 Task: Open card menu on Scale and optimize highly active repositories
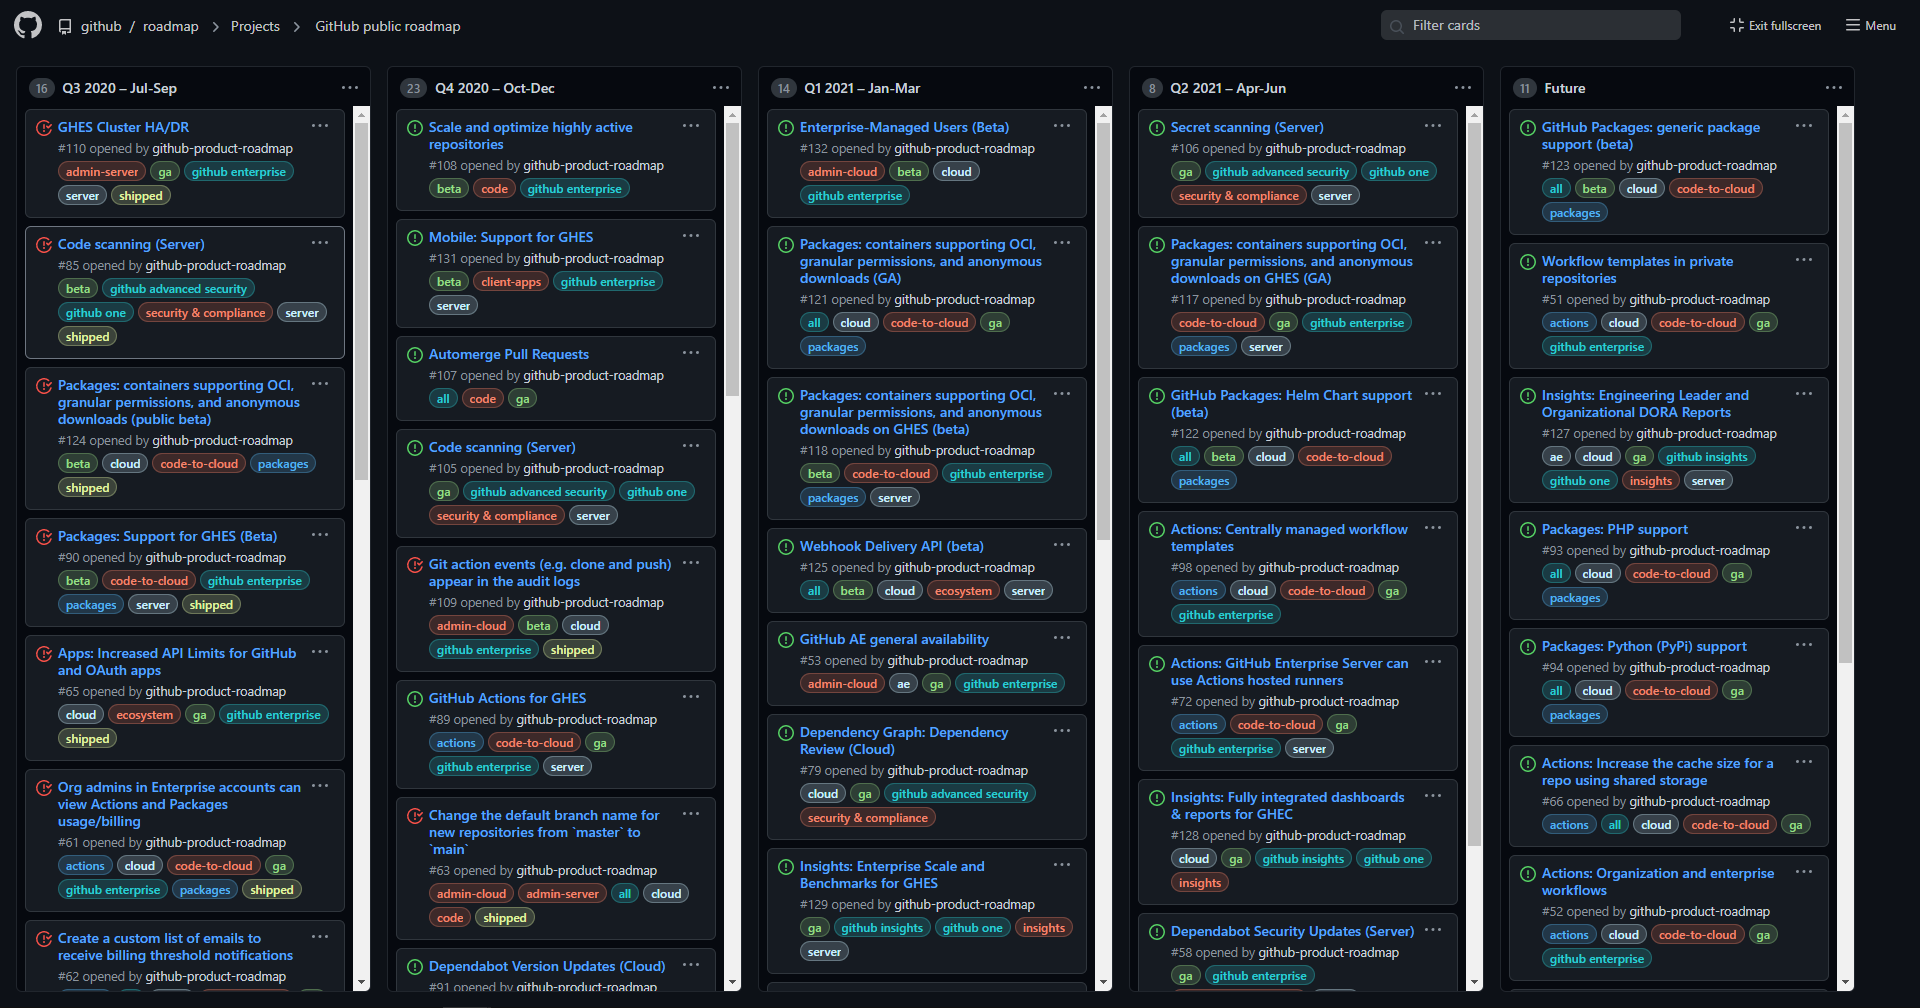691,126
